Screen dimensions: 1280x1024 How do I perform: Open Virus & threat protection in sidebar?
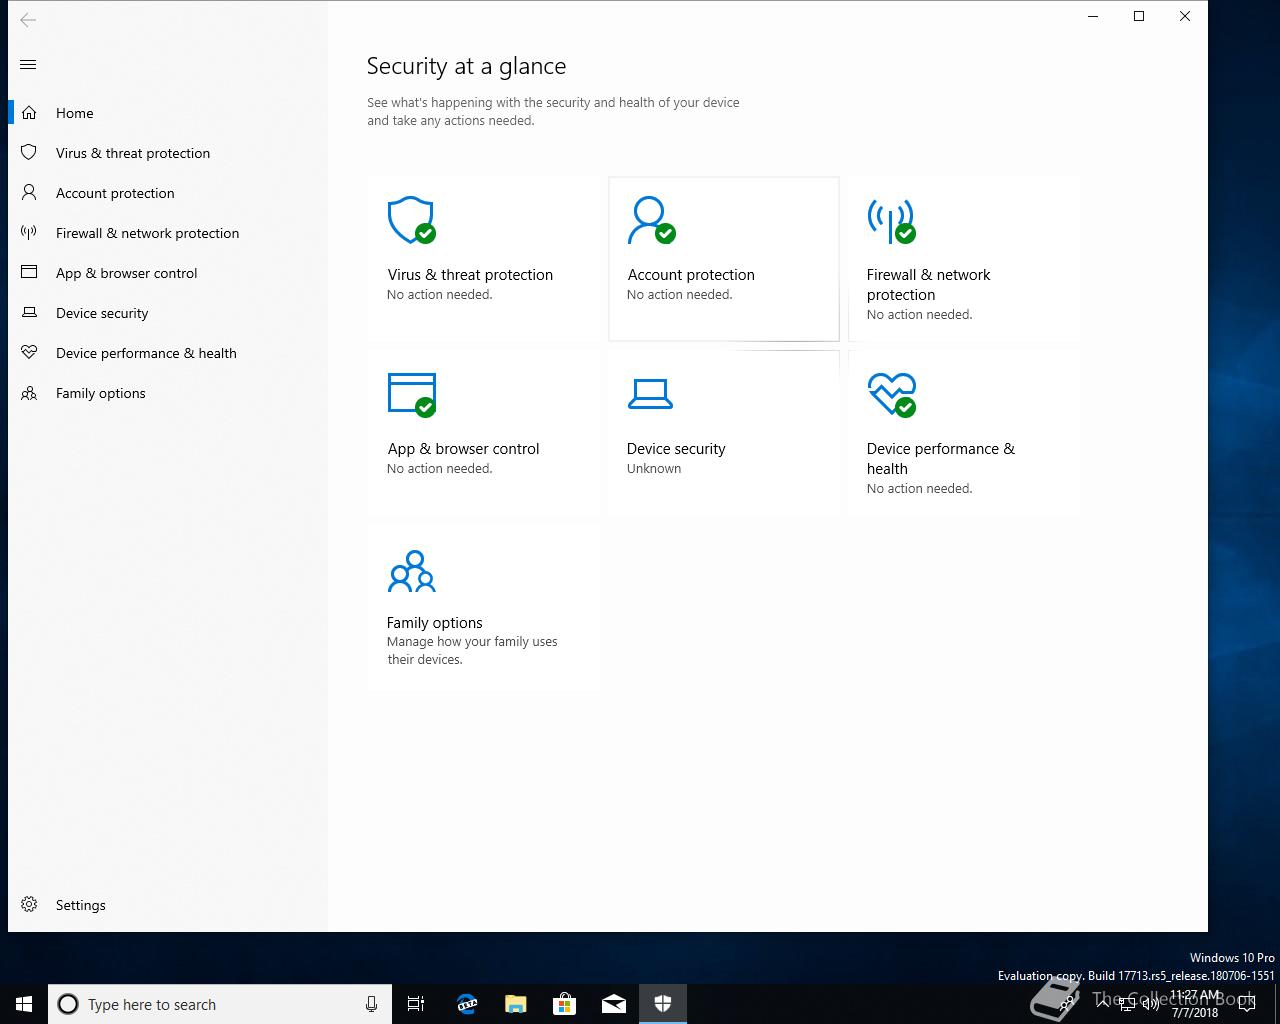(168, 153)
